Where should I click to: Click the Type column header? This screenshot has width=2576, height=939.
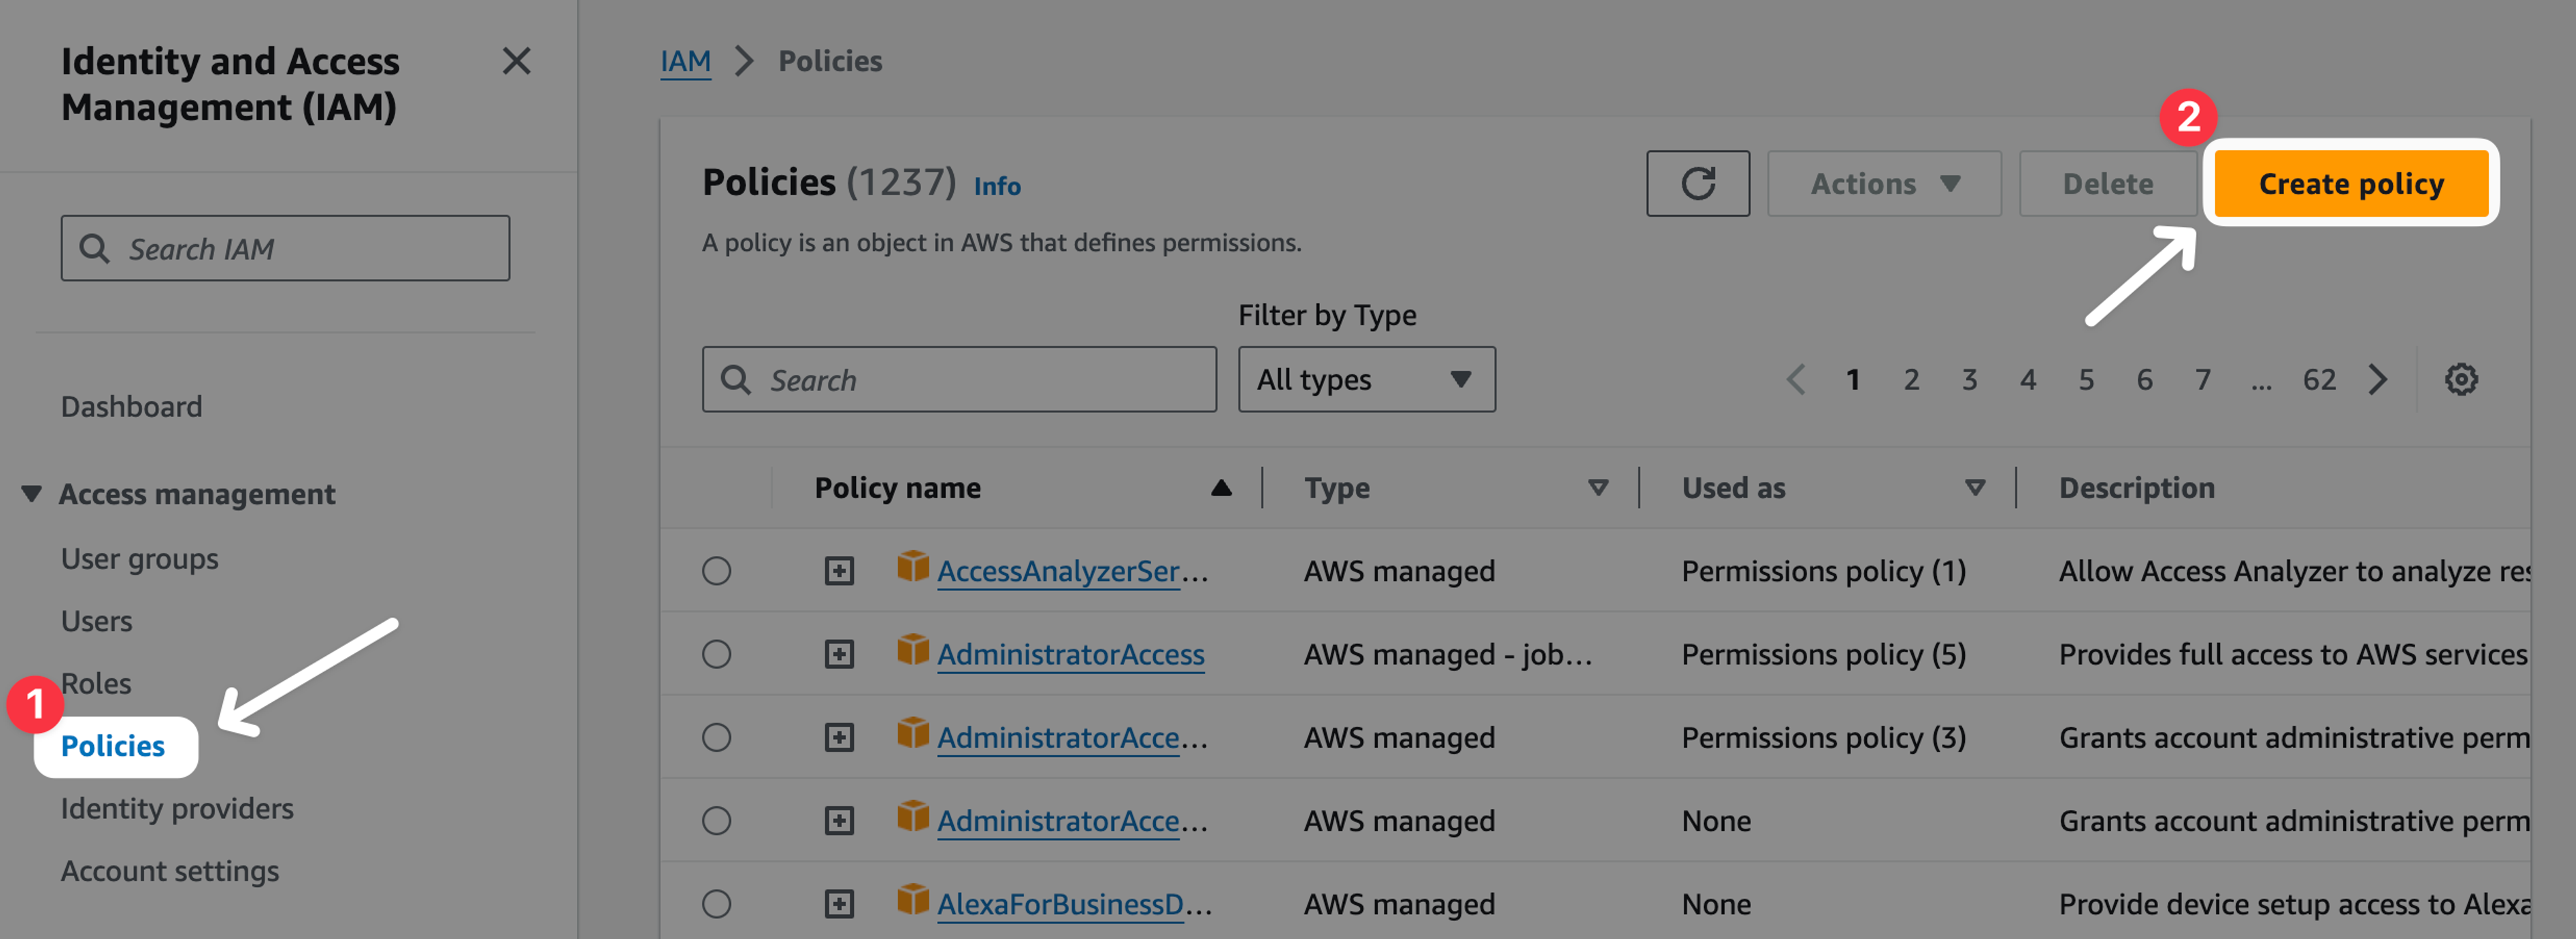coord(1337,488)
